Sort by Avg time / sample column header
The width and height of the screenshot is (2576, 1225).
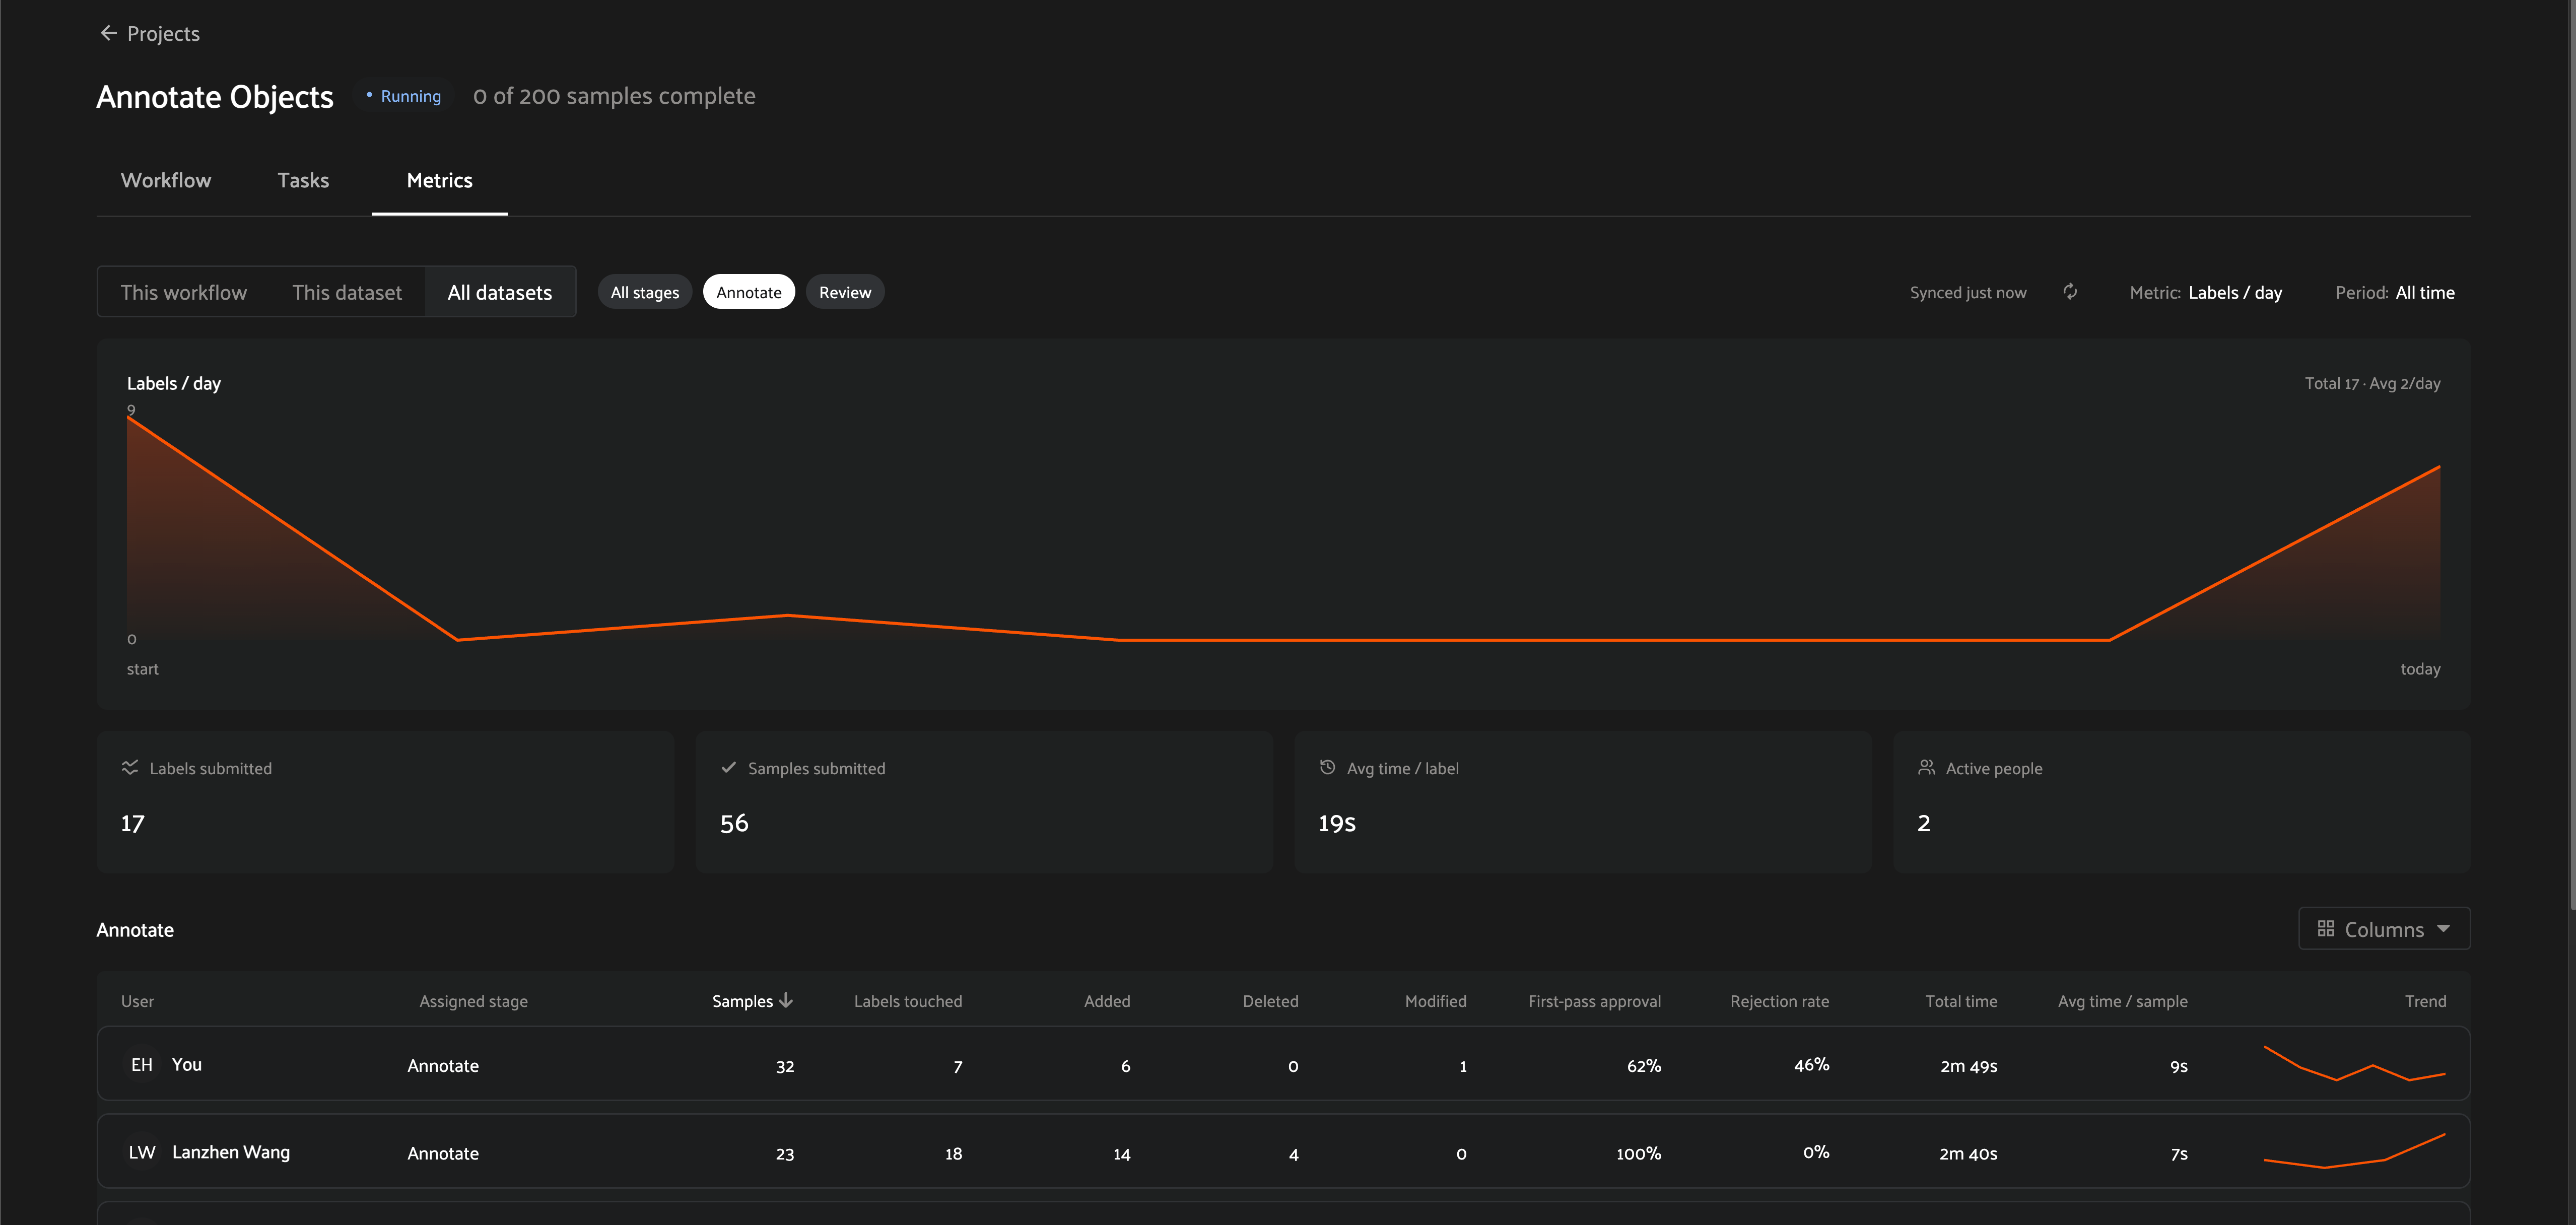[2123, 1001]
